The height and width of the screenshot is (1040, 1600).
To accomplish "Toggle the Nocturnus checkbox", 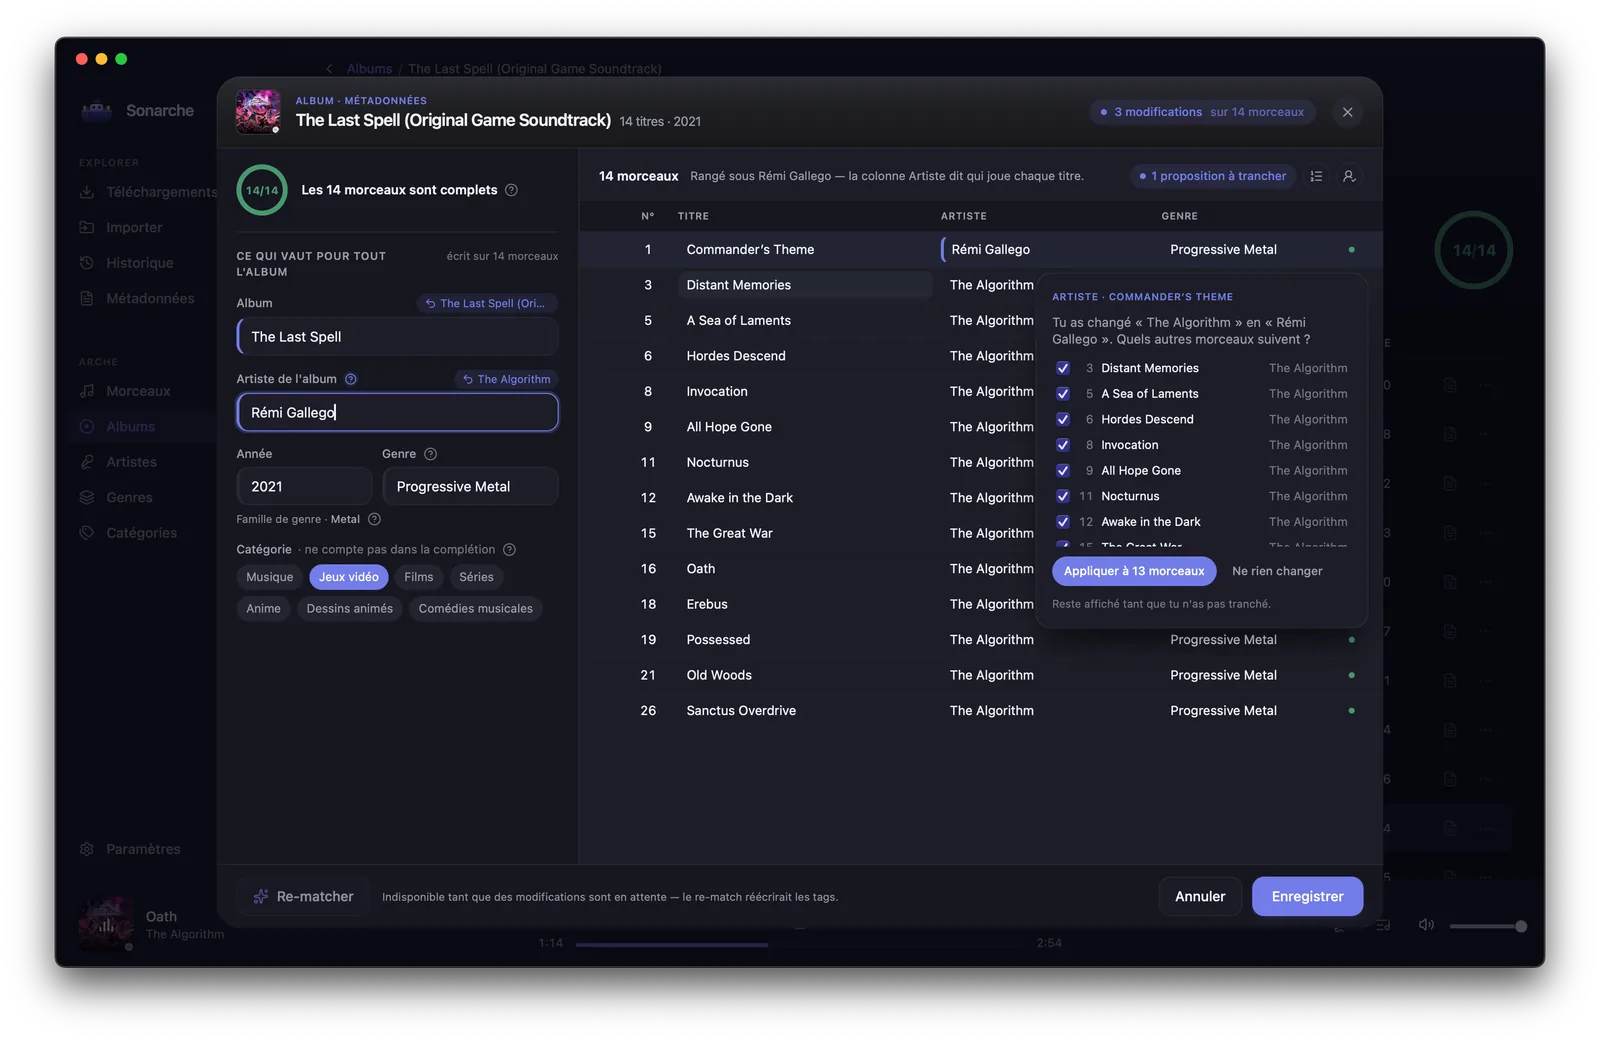I will [x=1063, y=496].
